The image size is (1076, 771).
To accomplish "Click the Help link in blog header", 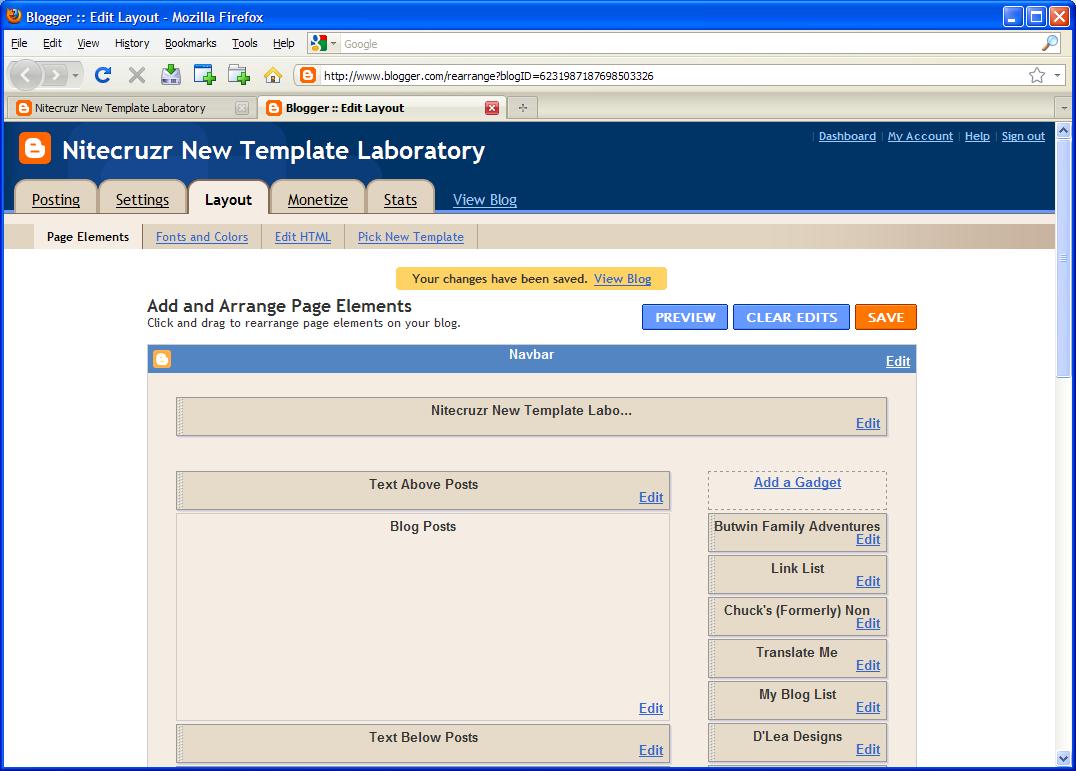I will coord(977,136).
